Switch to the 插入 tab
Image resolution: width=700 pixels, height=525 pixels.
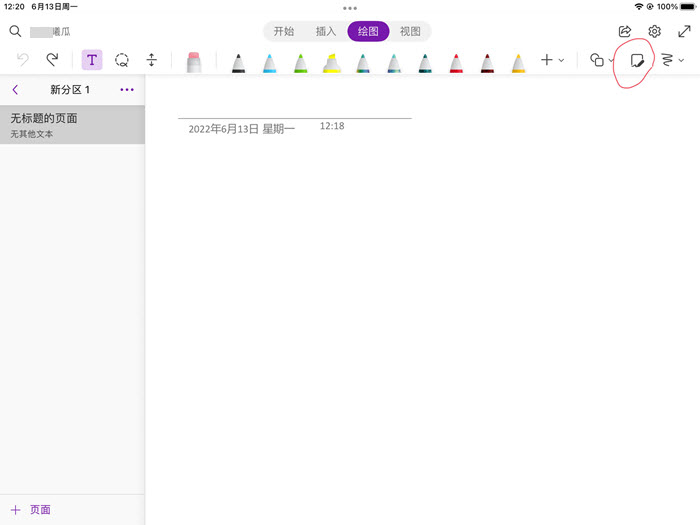[x=326, y=31]
